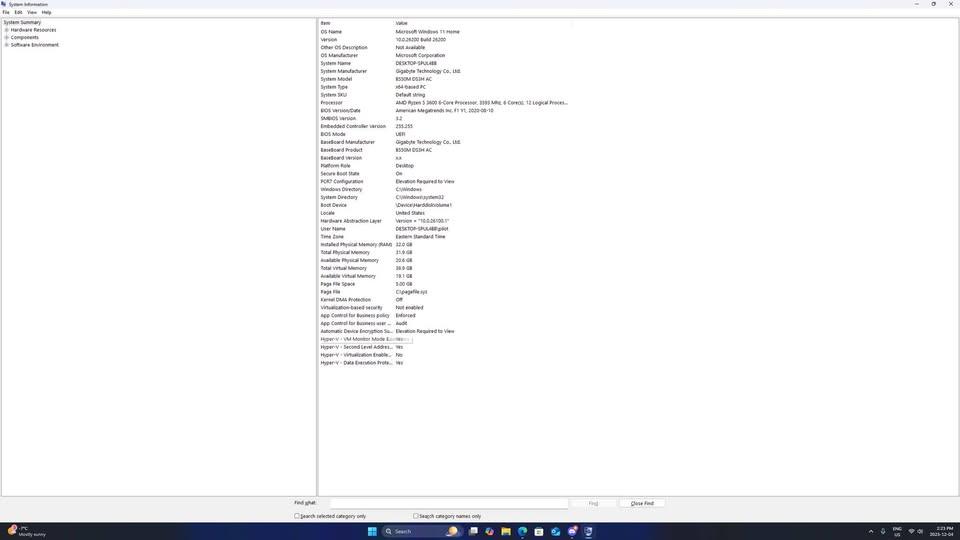Viewport: 960px width, 540px height.
Task: Select the Version row
Action: [x=445, y=40]
